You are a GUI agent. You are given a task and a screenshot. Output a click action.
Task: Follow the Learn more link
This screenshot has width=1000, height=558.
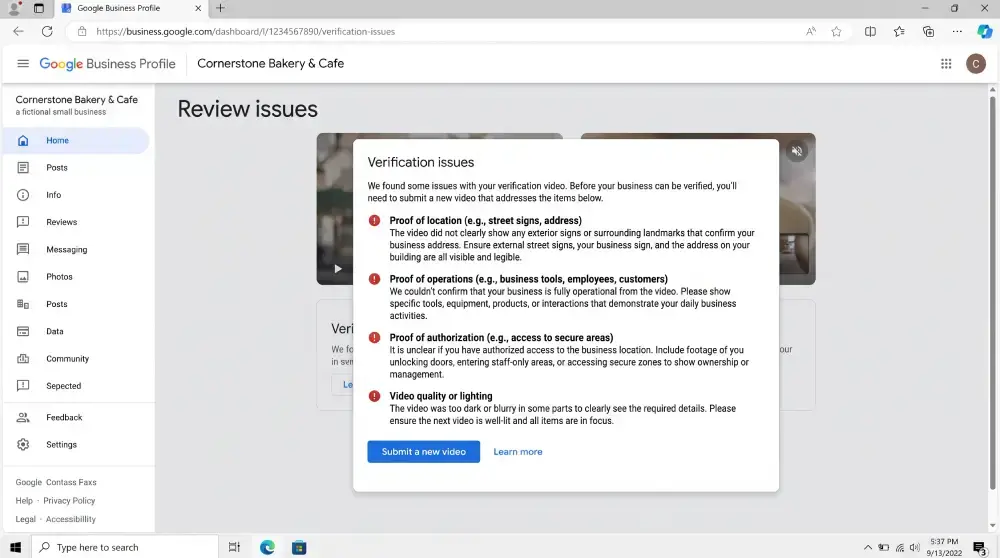(517, 452)
